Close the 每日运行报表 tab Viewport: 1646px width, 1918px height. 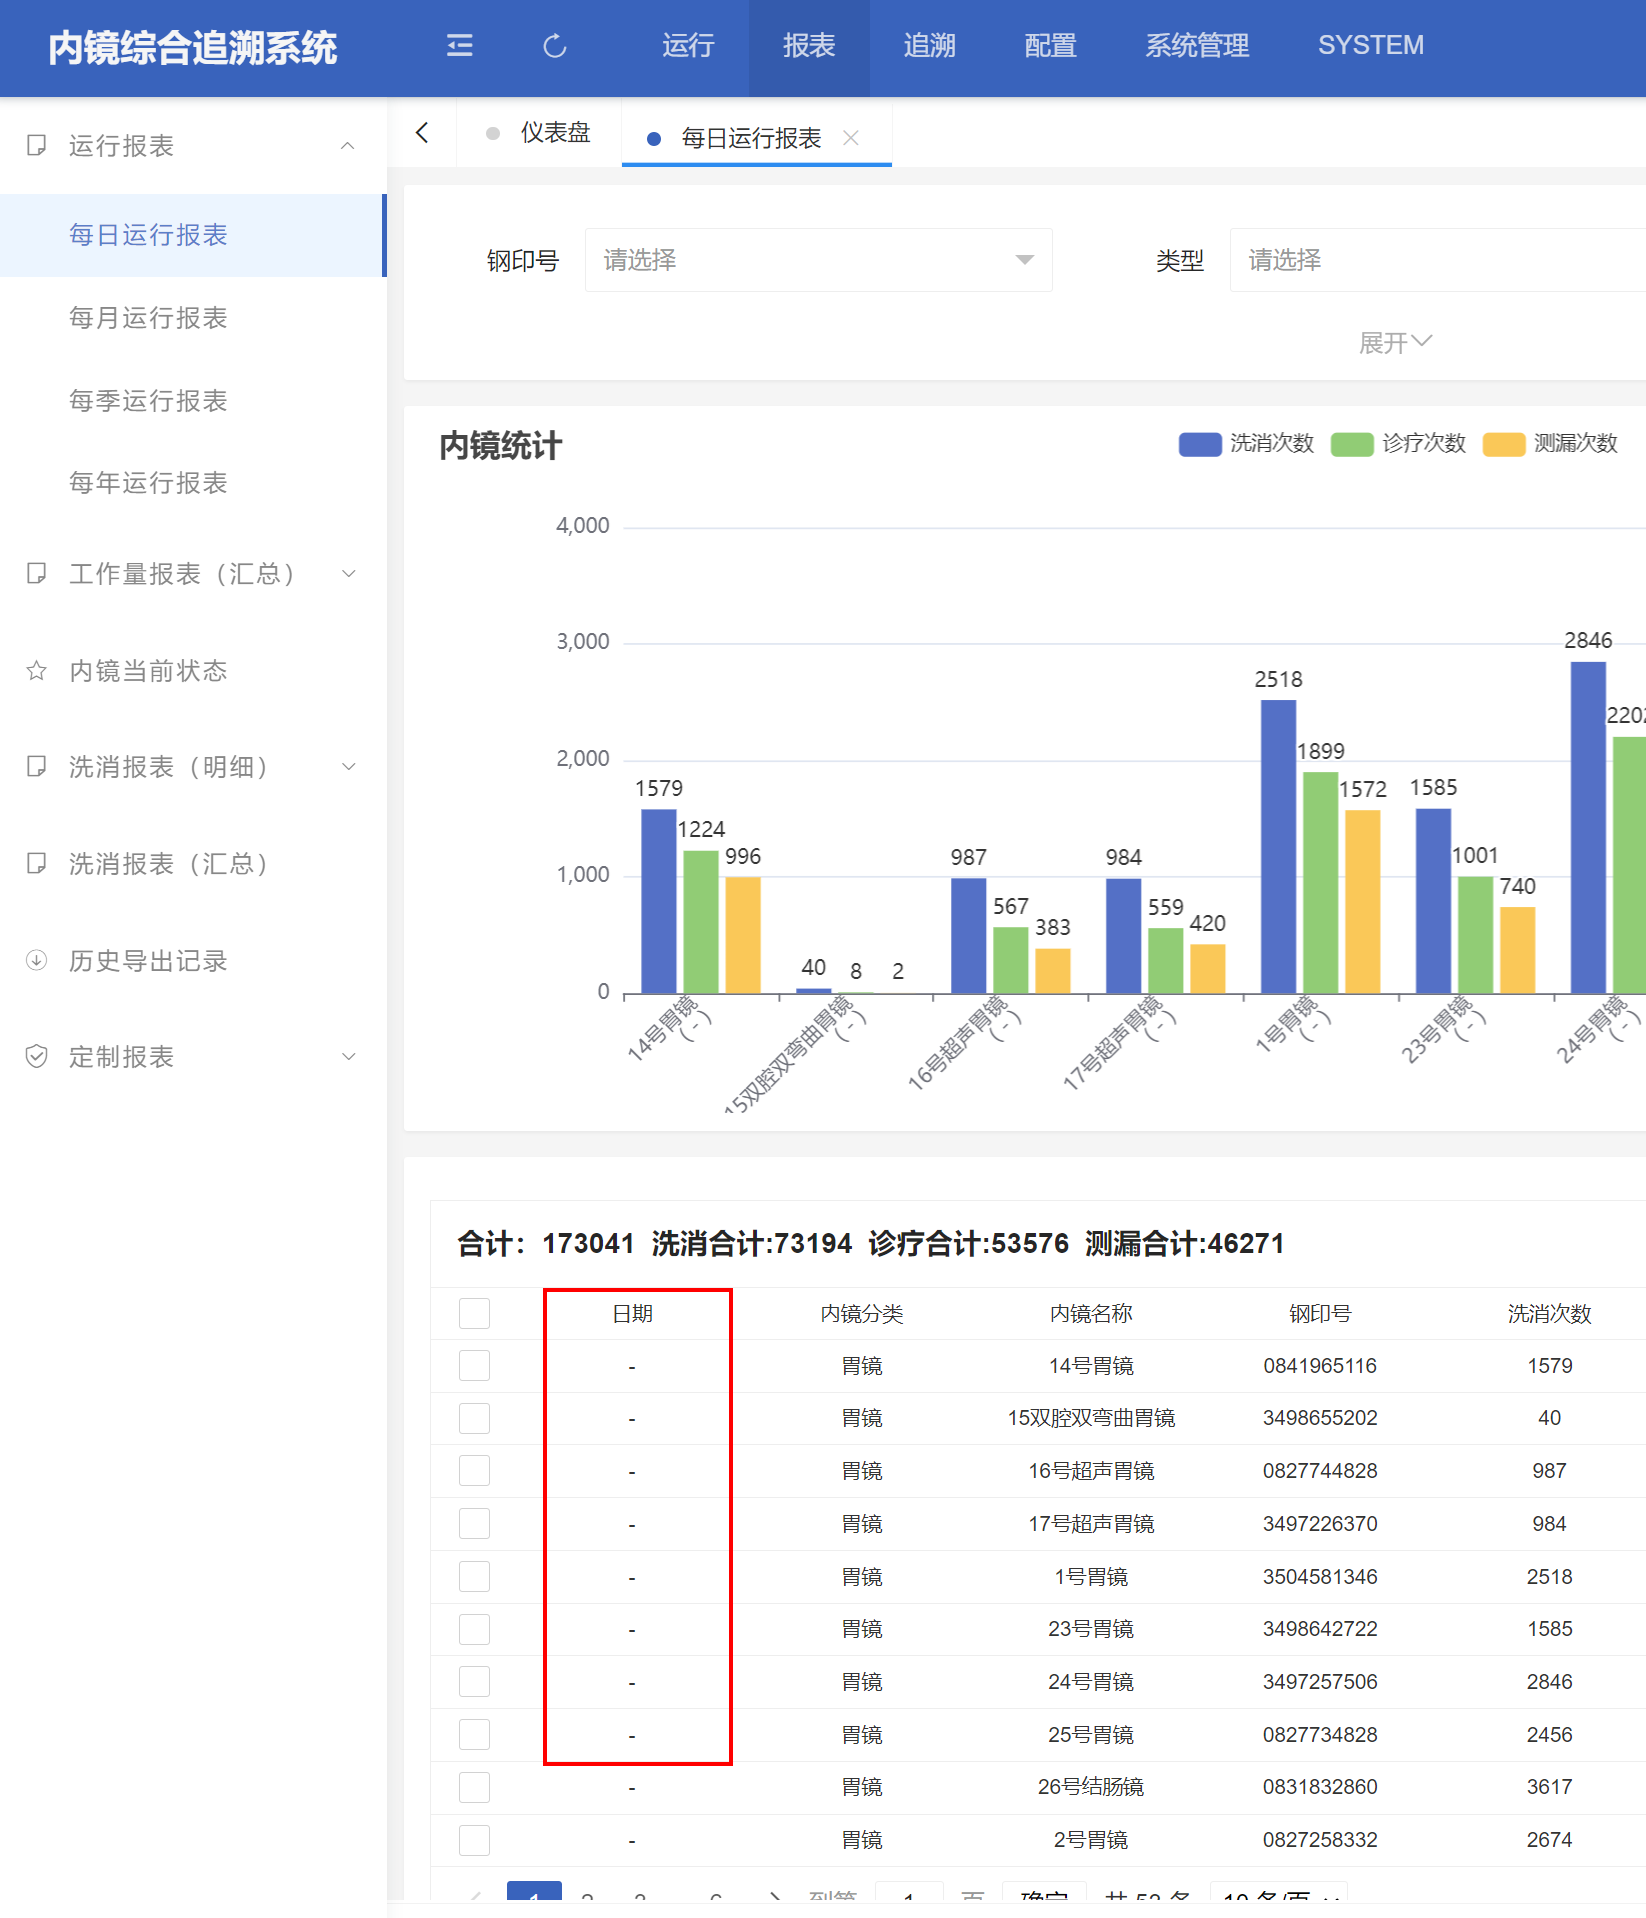click(x=851, y=138)
